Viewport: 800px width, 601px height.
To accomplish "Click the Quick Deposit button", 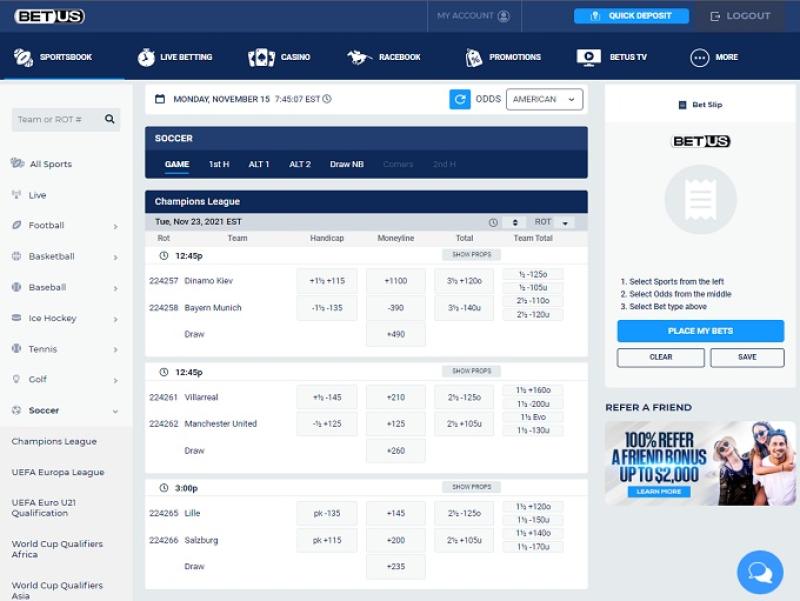I will tap(631, 16).
